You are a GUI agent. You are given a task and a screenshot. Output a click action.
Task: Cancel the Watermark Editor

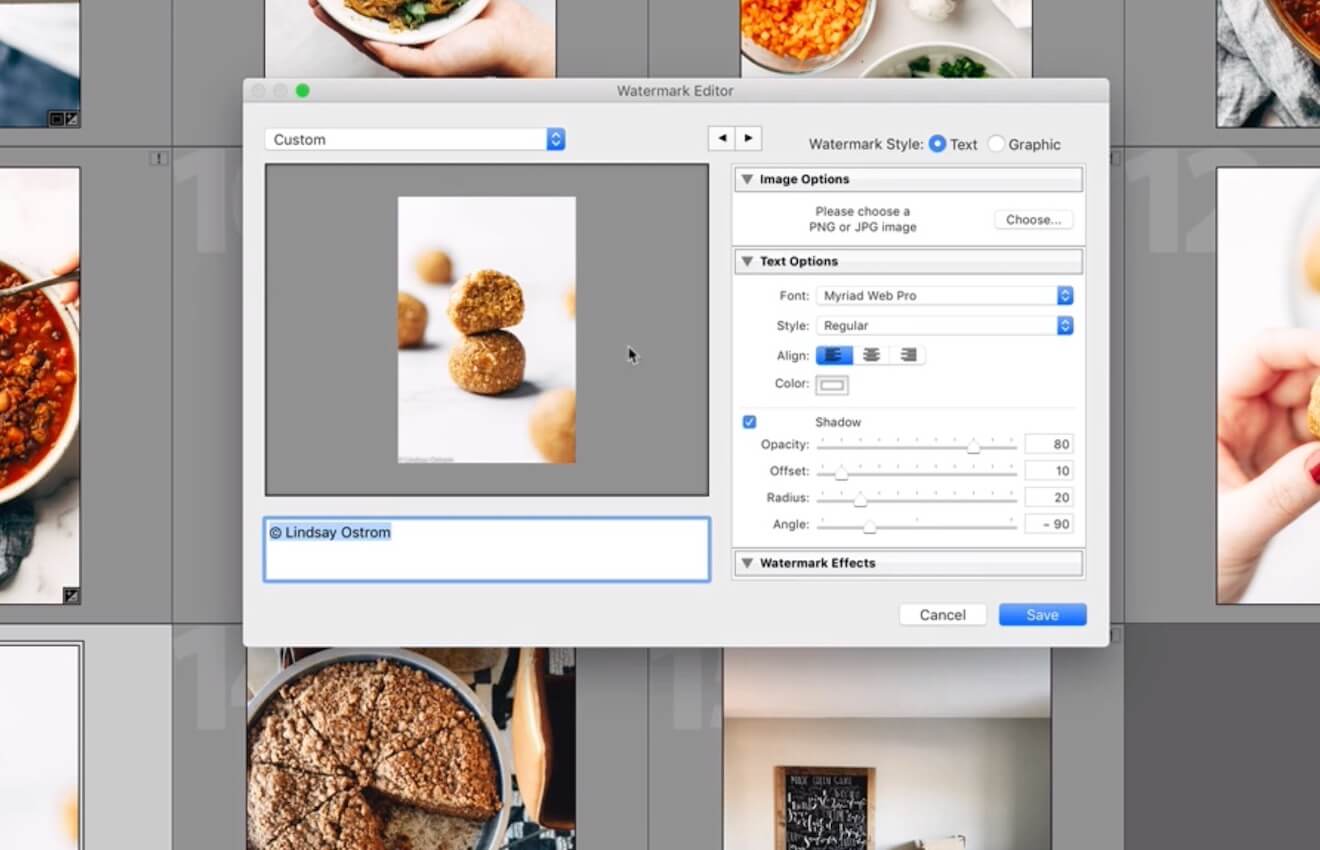[x=942, y=614]
